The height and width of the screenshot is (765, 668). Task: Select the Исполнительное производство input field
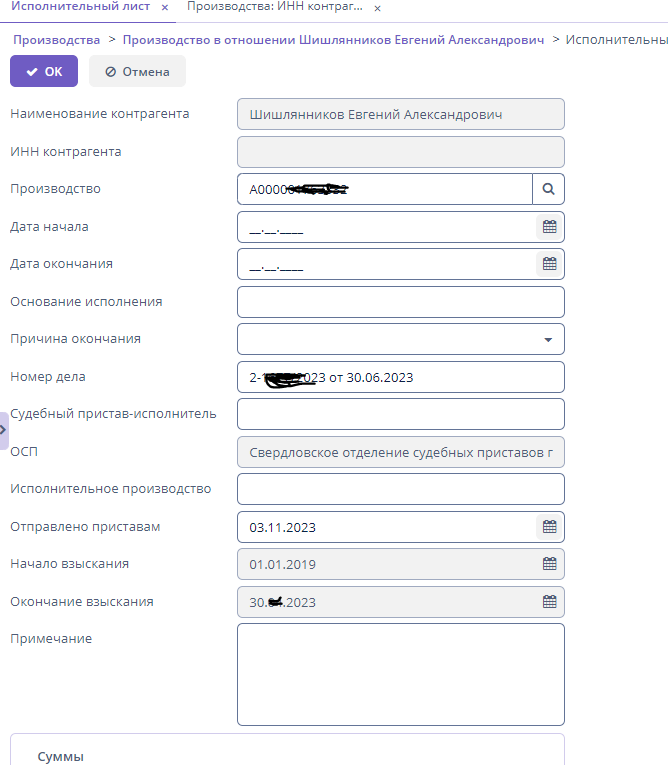tap(400, 489)
